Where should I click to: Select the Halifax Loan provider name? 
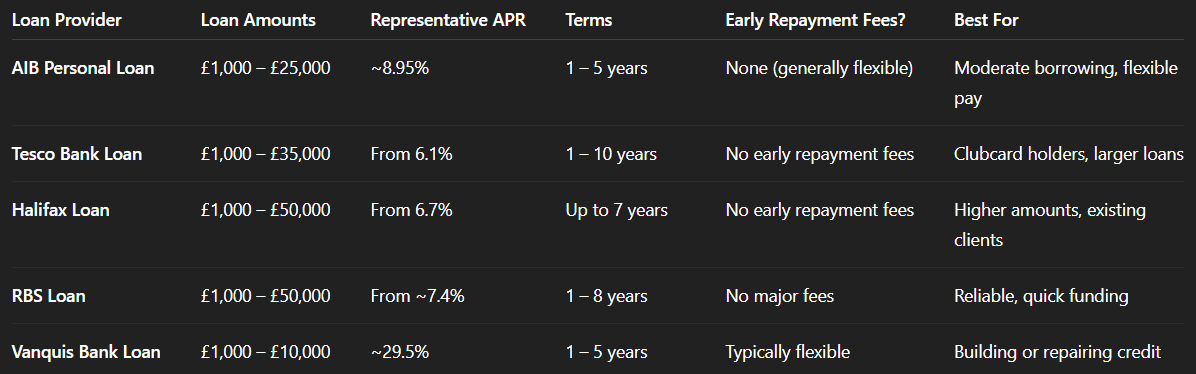point(61,210)
